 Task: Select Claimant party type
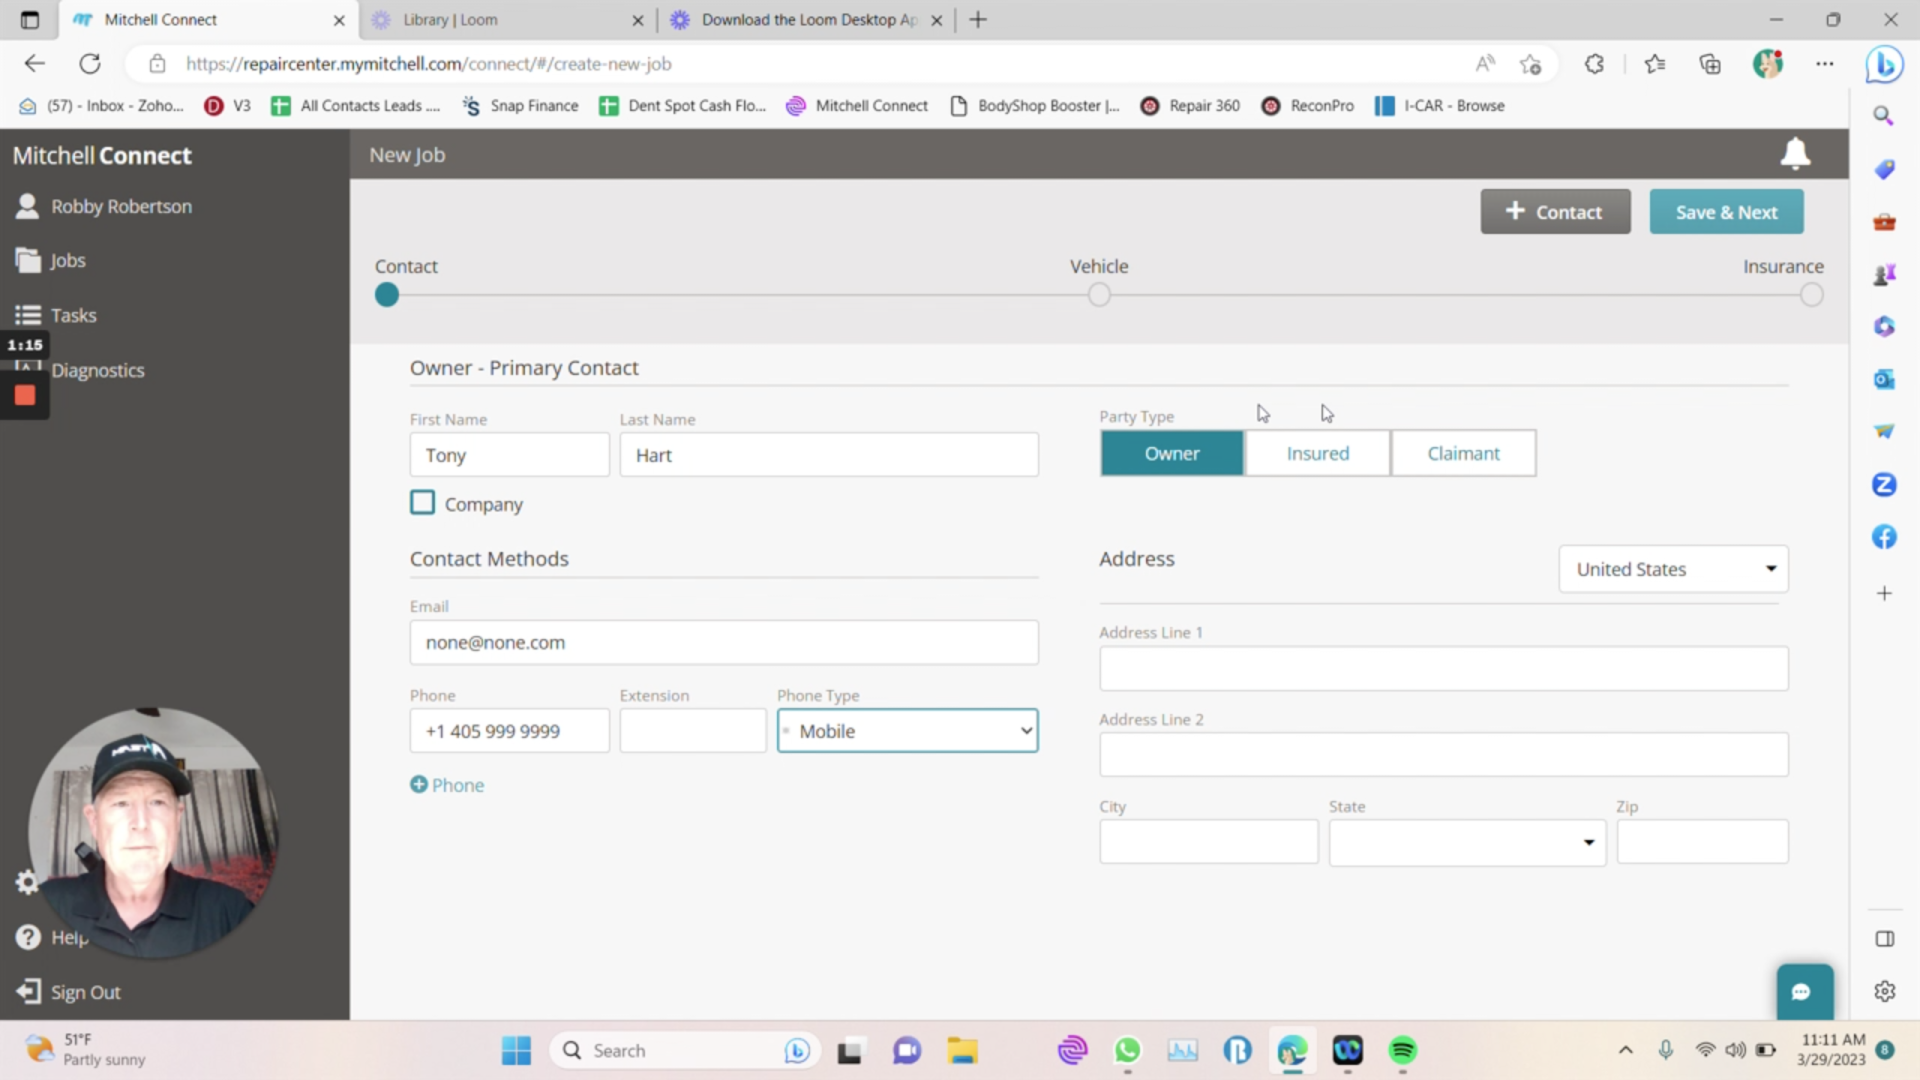click(1463, 454)
